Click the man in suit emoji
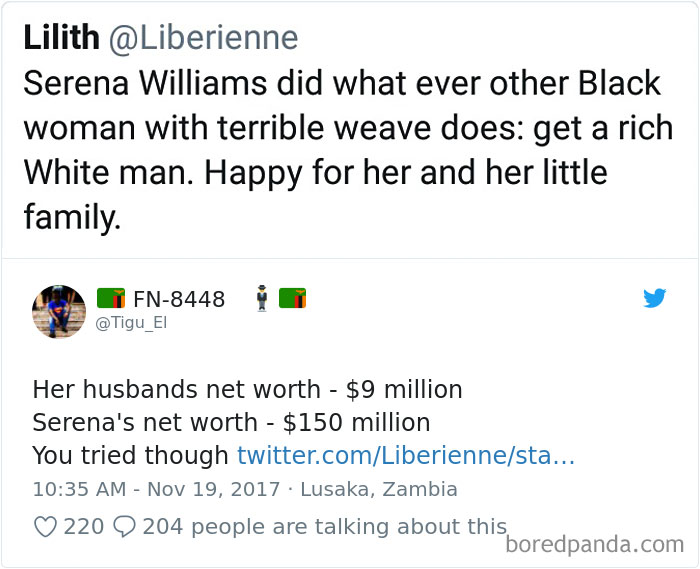The height and width of the screenshot is (569, 700). (x=262, y=298)
